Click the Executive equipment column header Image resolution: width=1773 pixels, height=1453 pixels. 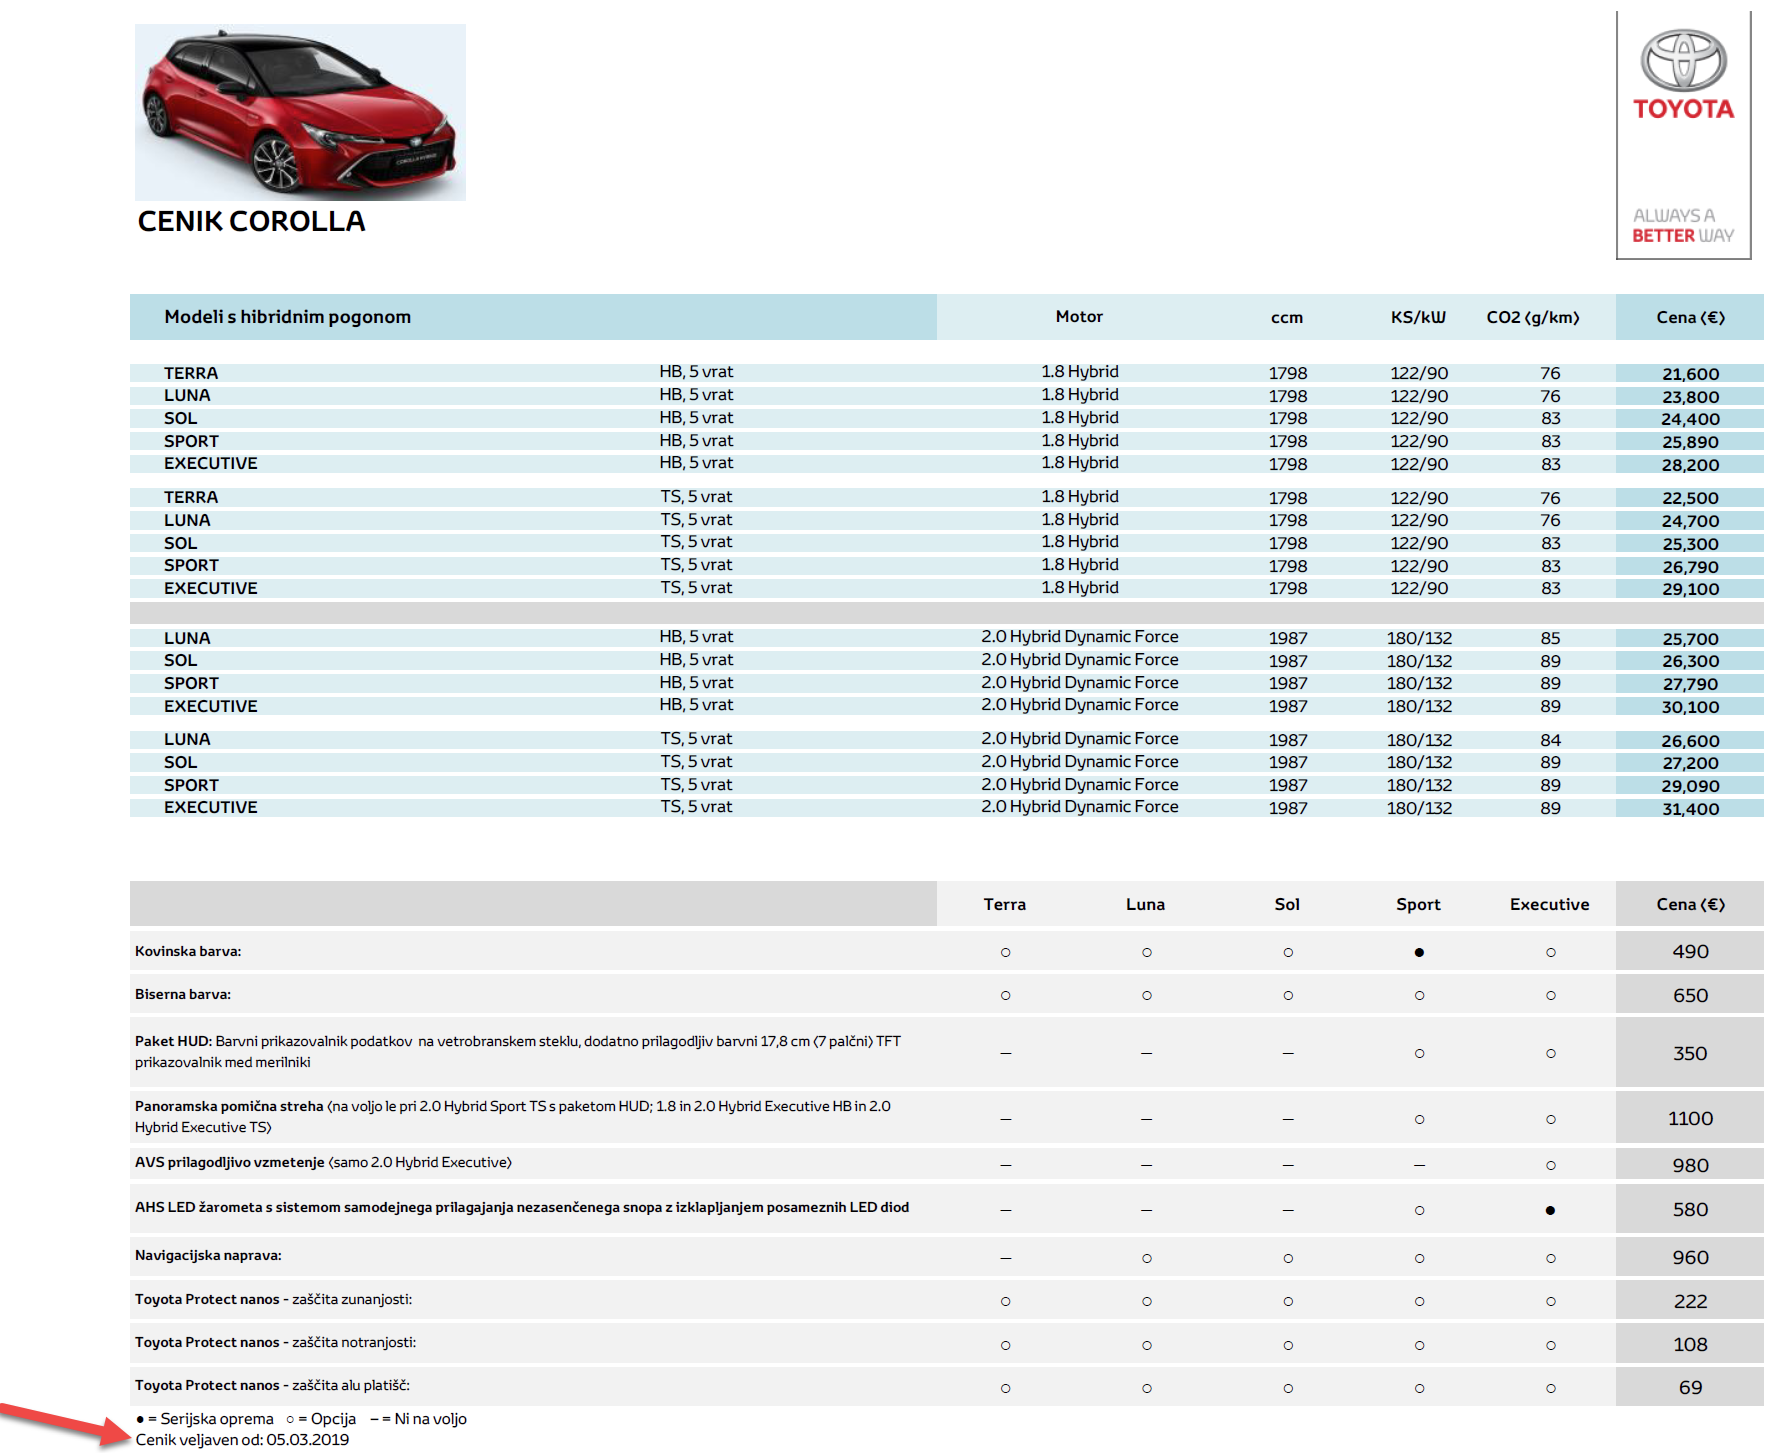point(1549,904)
